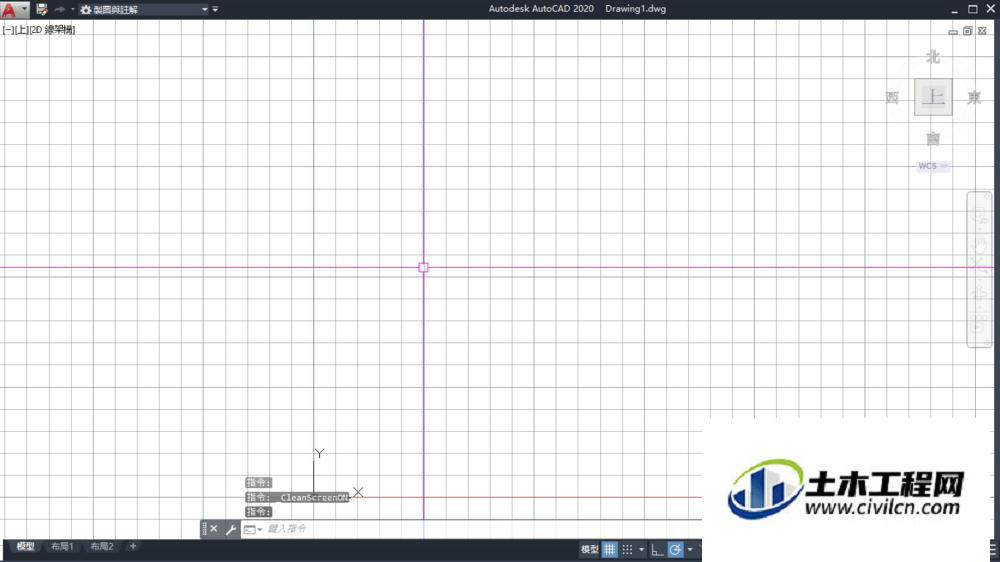Select the 南 direction on the ViewCube
Image resolution: width=1000 pixels, height=562 pixels.
[932, 138]
